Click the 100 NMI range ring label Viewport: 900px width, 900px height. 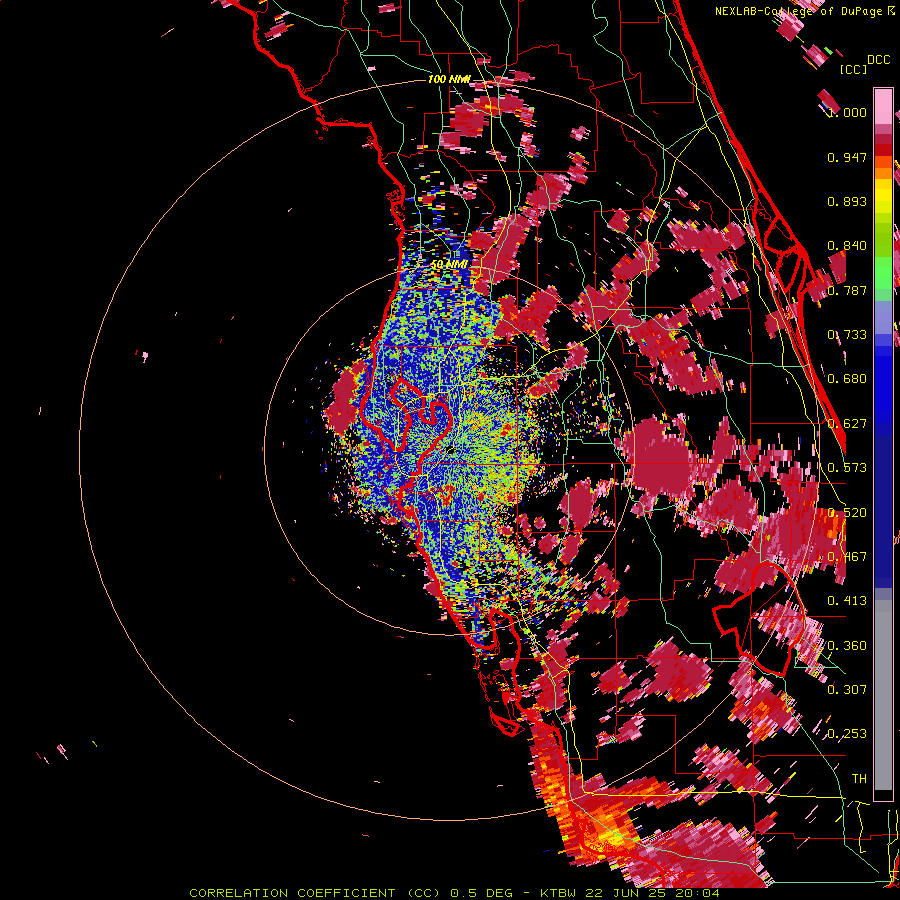coord(449,79)
